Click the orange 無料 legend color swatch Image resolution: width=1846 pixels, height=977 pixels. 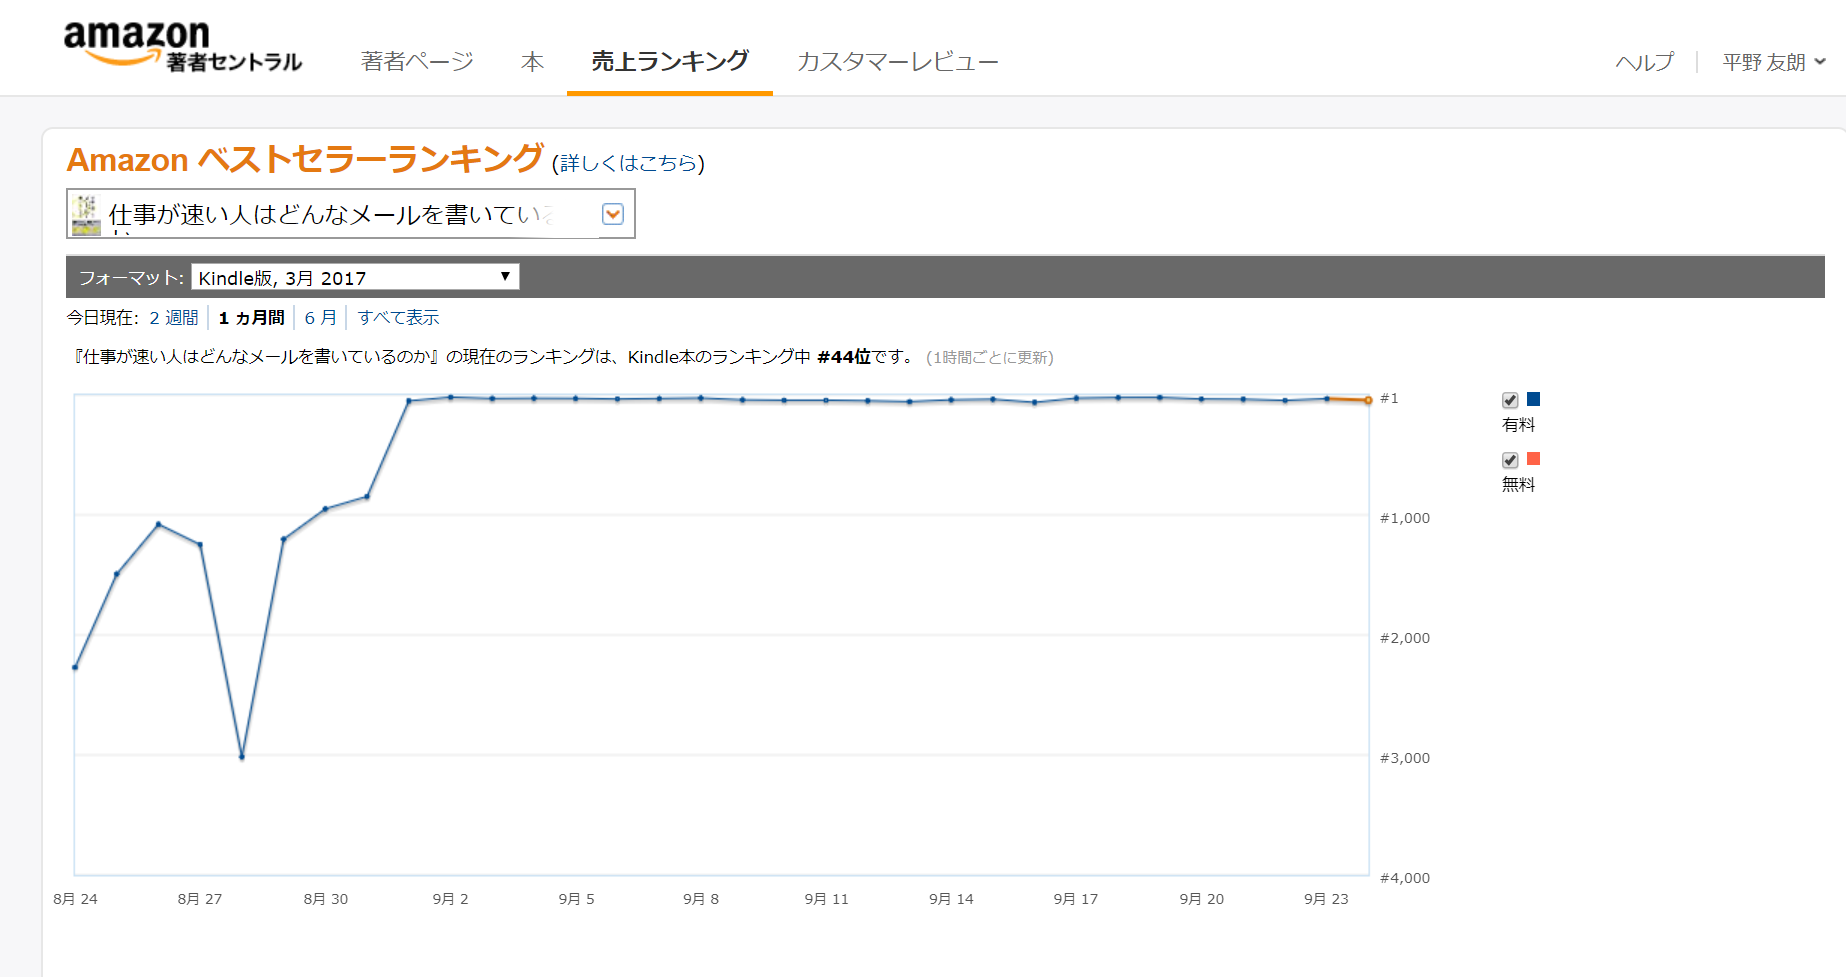(1533, 459)
